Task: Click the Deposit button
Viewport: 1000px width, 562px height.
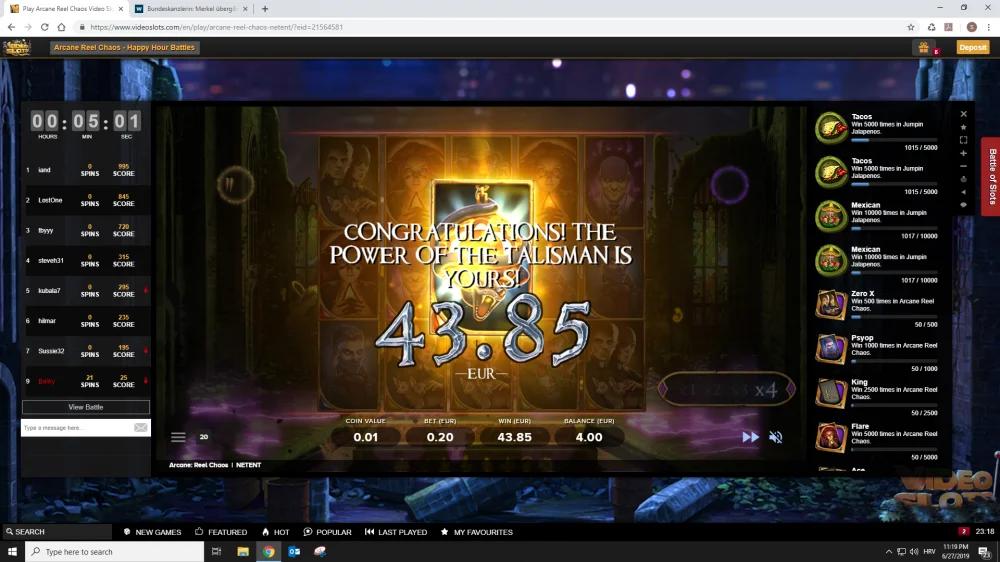Action: pos(973,47)
